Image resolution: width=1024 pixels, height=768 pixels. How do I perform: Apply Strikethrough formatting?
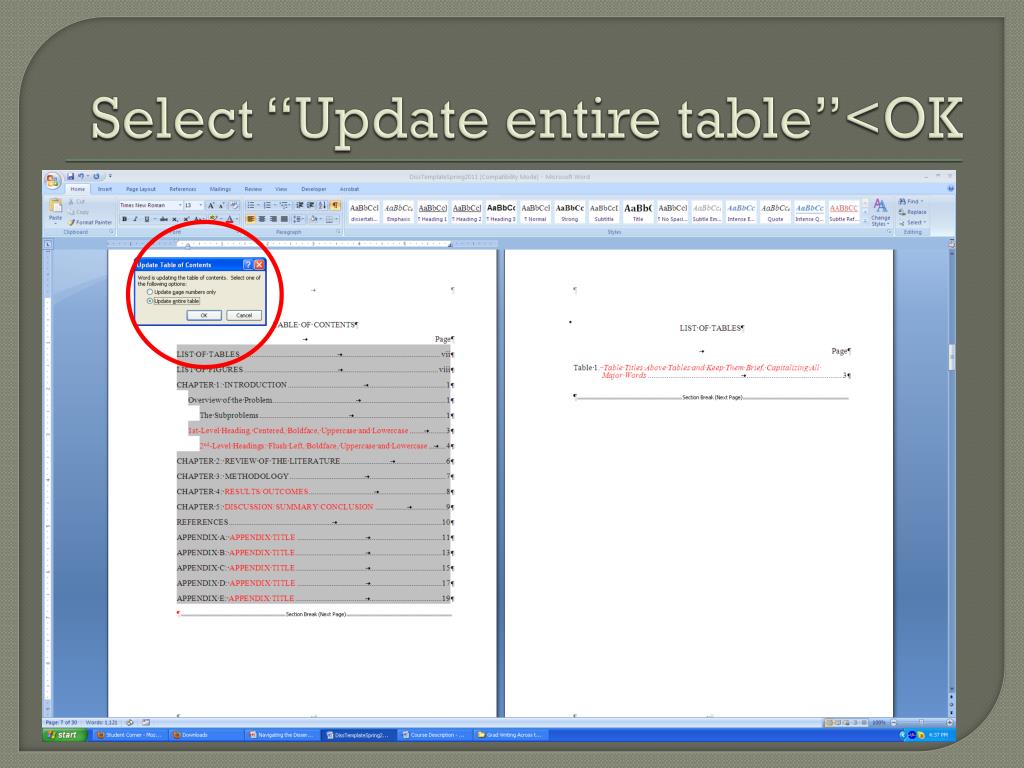tap(163, 219)
